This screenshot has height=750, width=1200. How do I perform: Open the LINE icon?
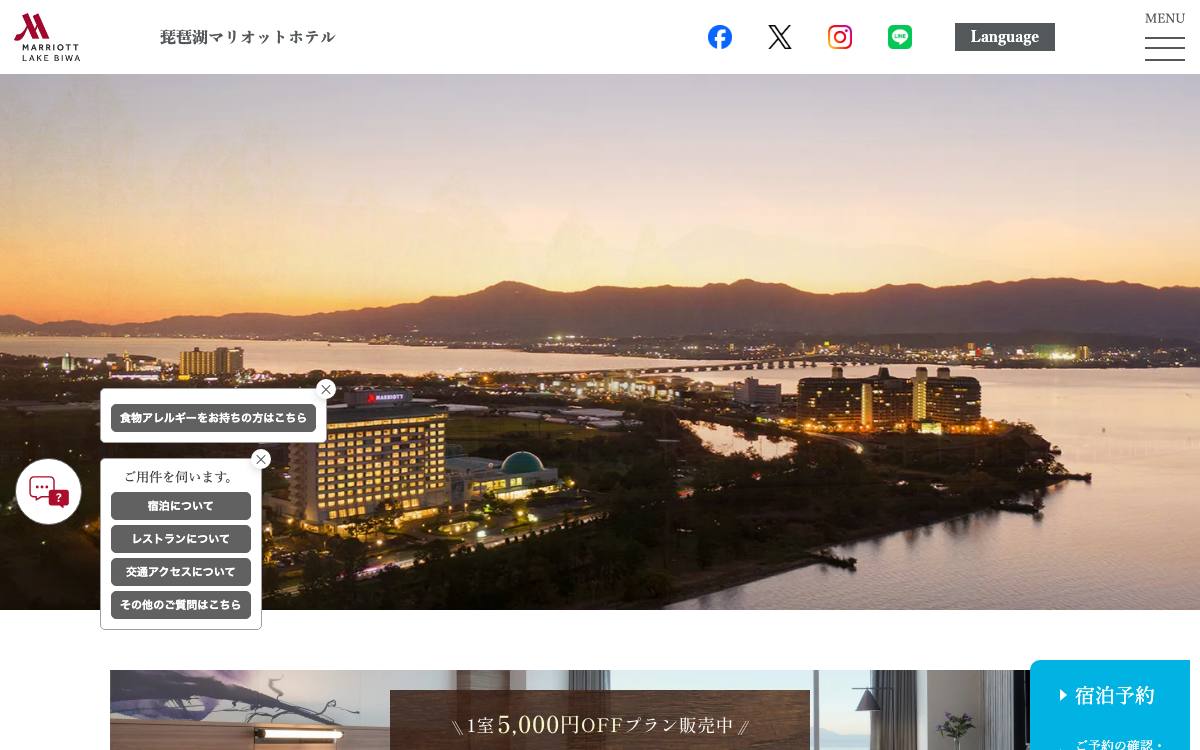(900, 37)
